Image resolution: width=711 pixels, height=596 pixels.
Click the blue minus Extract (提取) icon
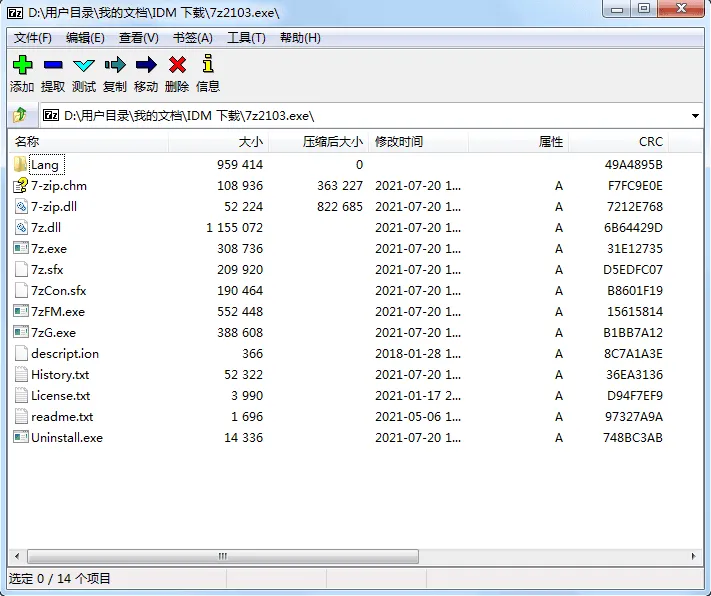point(53,66)
